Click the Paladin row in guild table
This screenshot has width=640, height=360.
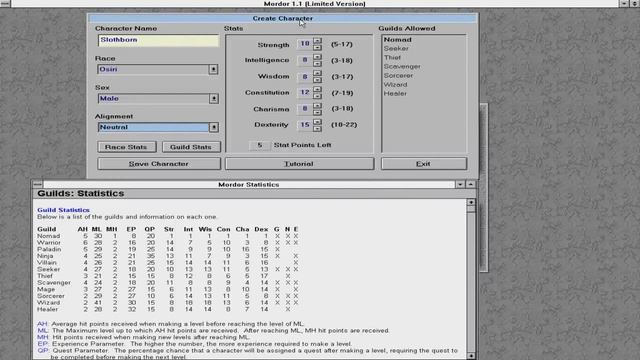point(157,249)
